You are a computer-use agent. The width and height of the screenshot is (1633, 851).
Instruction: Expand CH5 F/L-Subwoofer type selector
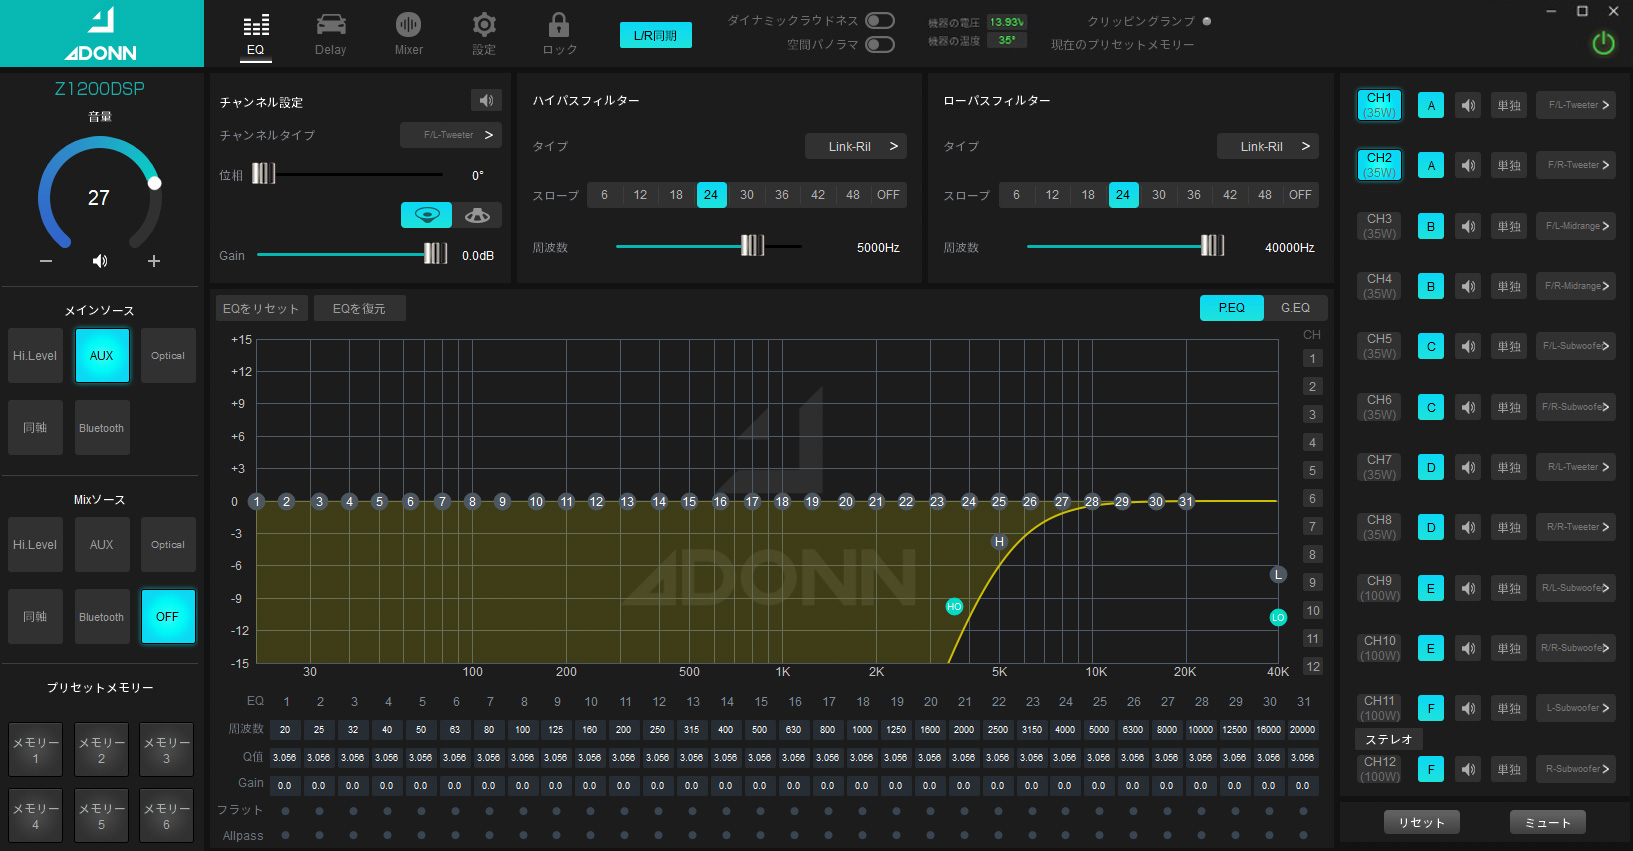pos(1575,346)
